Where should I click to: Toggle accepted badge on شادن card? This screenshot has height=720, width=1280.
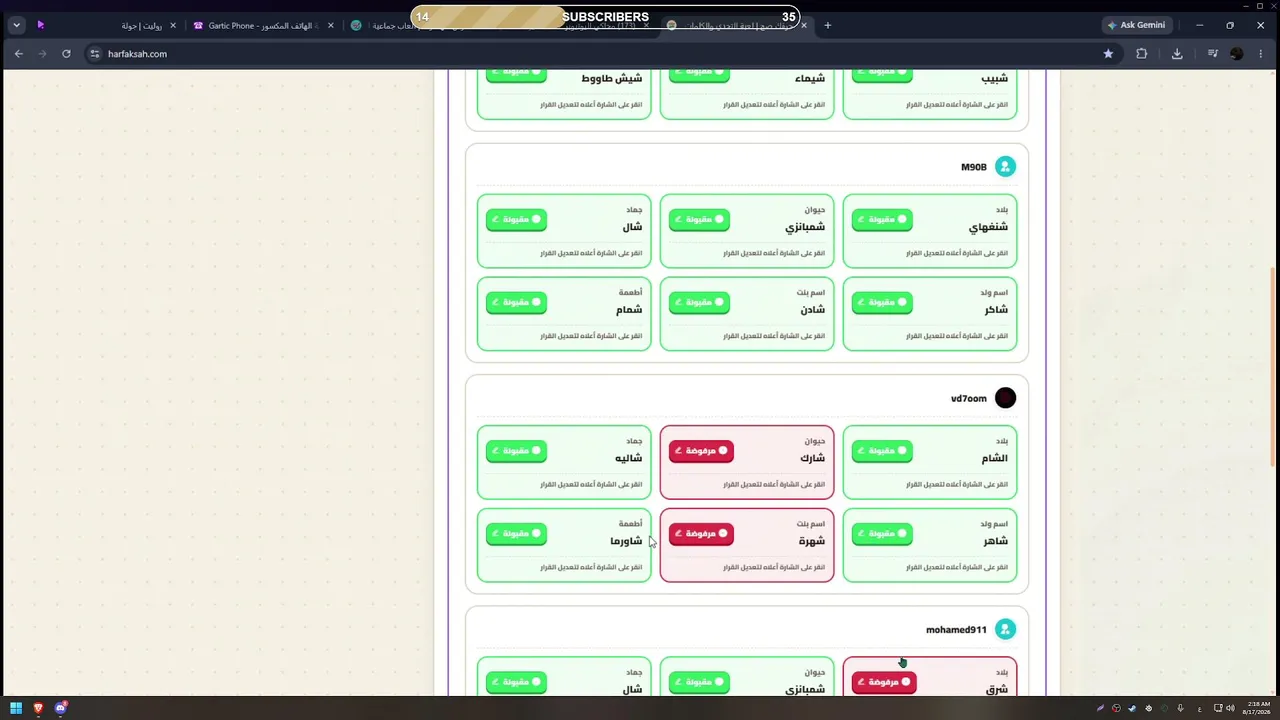[699, 302]
